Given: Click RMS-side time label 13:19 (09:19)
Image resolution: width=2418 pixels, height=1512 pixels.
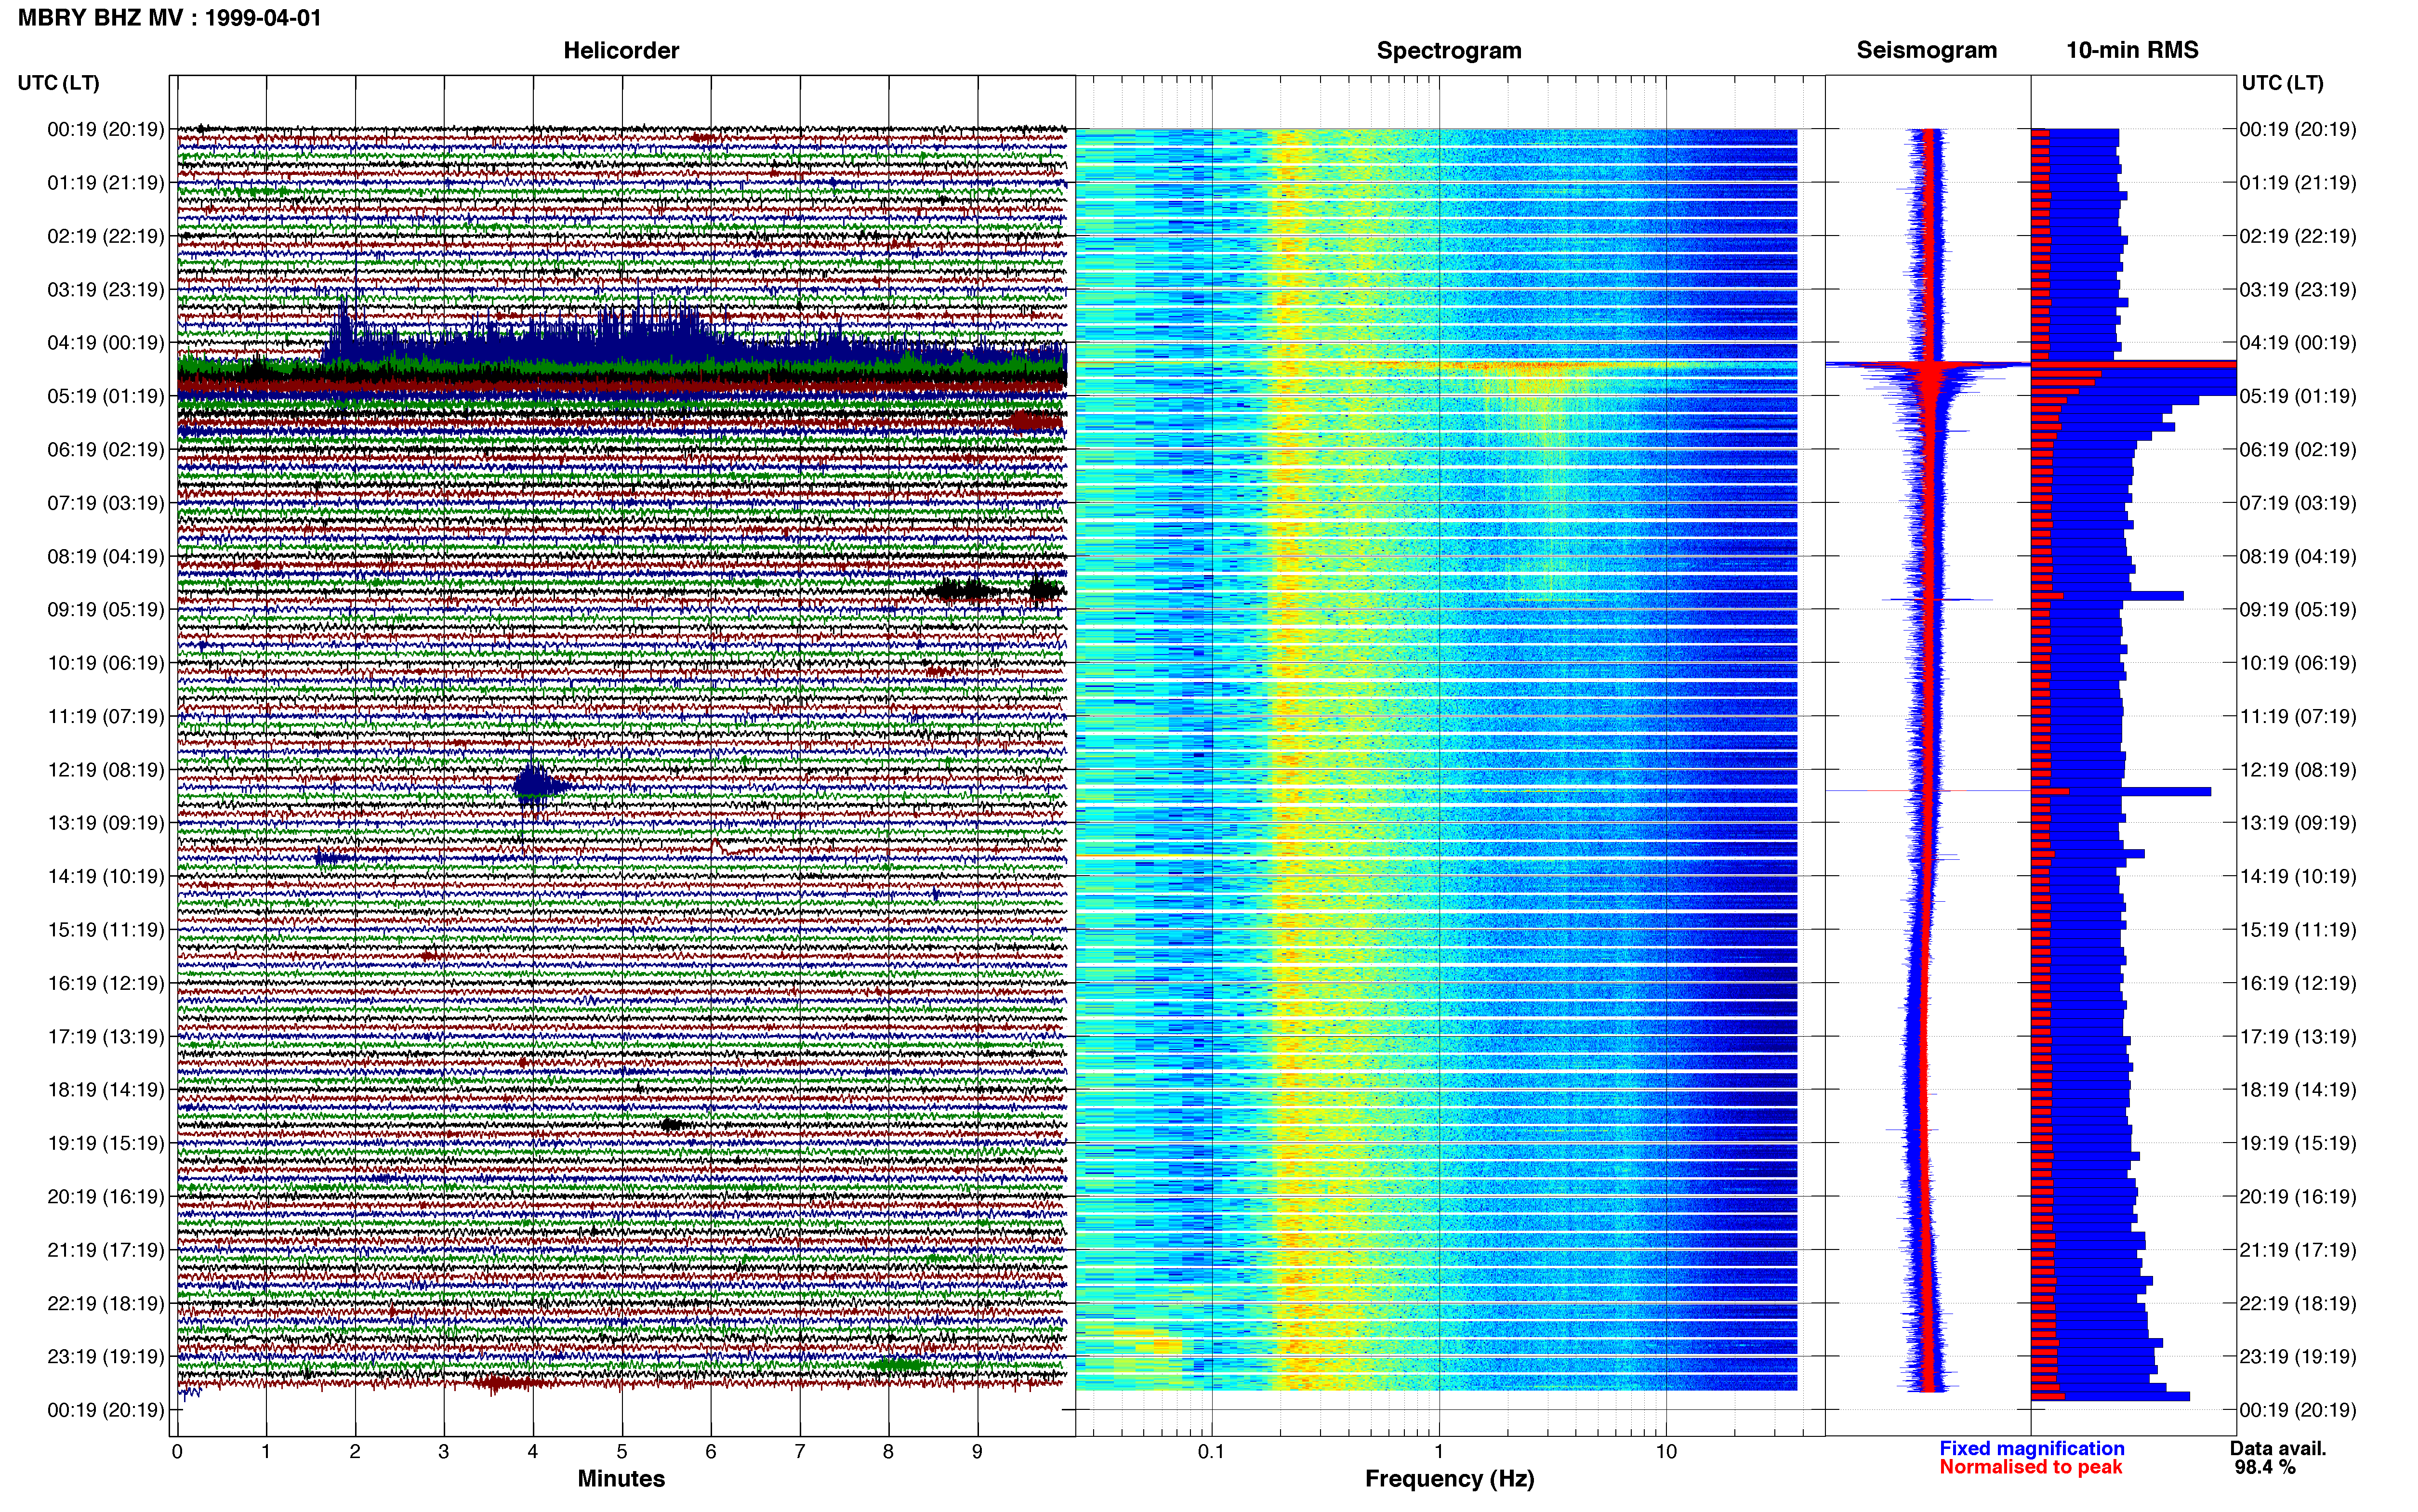Looking at the screenshot, I should click(2298, 823).
